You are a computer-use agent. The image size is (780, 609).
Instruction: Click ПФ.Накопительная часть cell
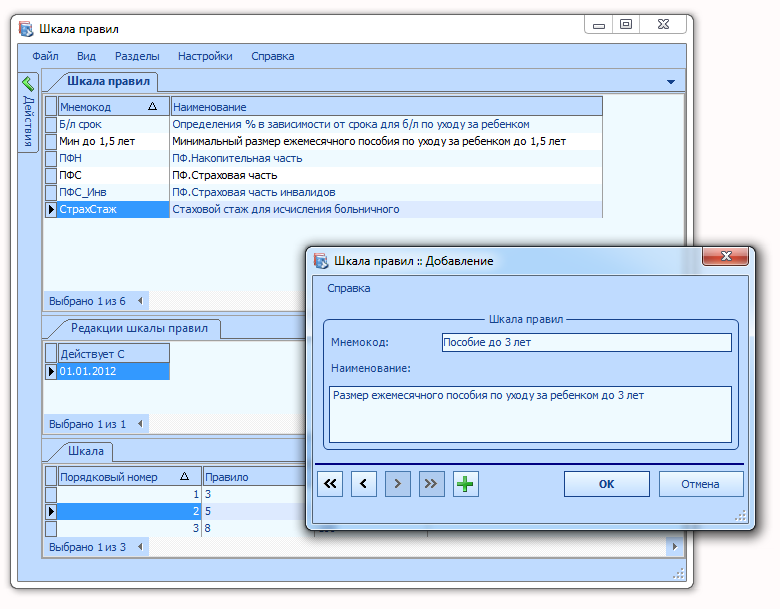pyautogui.click(x=387, y=158)
